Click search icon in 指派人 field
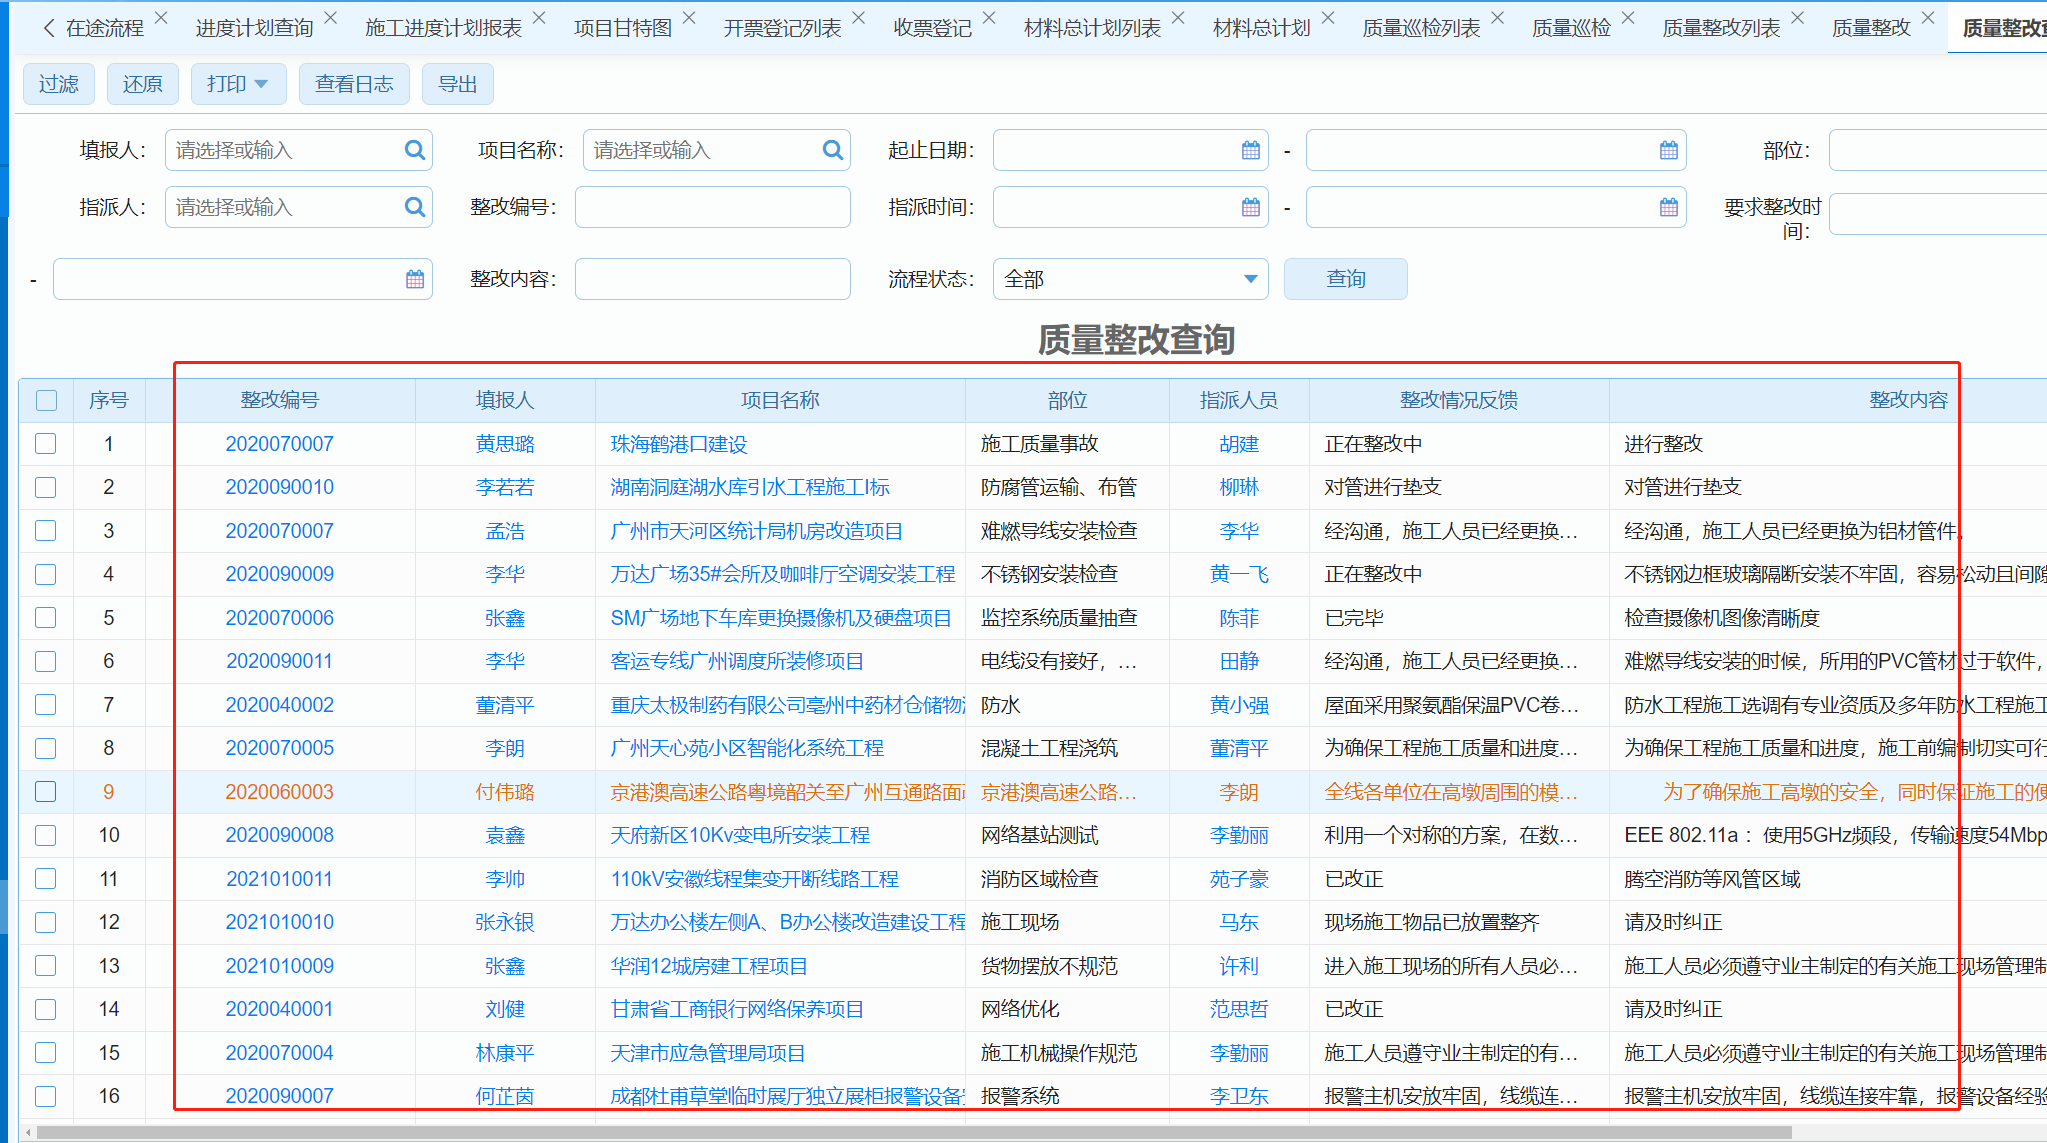 click(x=414, y=207)
